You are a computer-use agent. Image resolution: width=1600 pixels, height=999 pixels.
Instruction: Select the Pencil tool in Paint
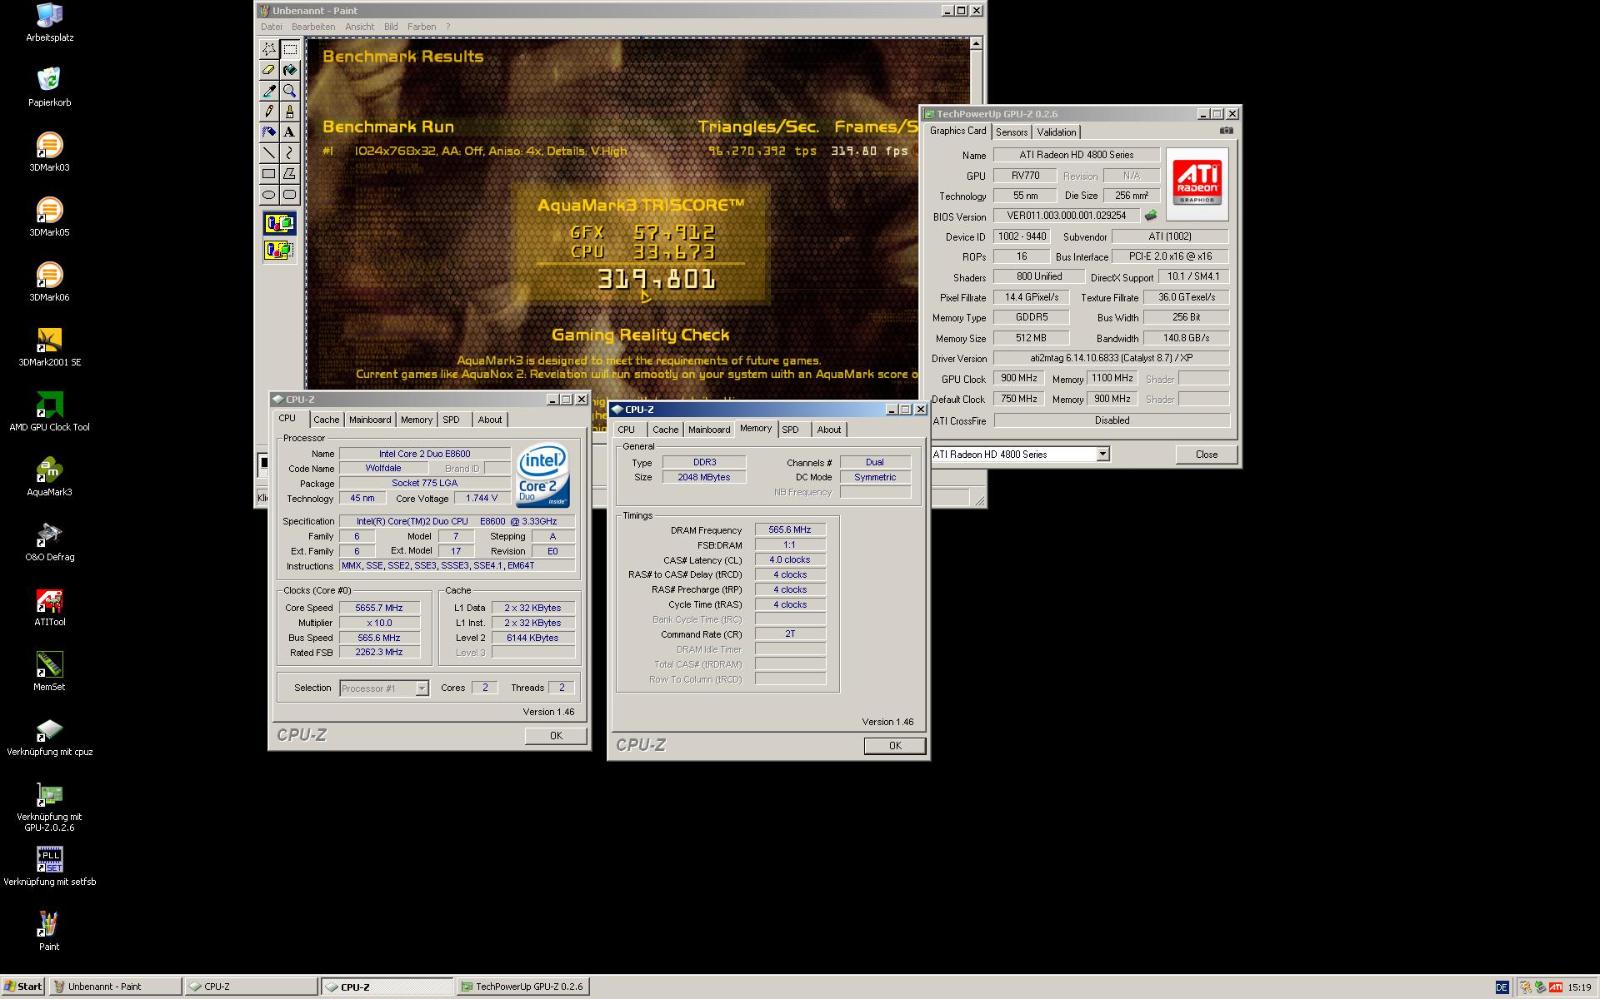269,111
